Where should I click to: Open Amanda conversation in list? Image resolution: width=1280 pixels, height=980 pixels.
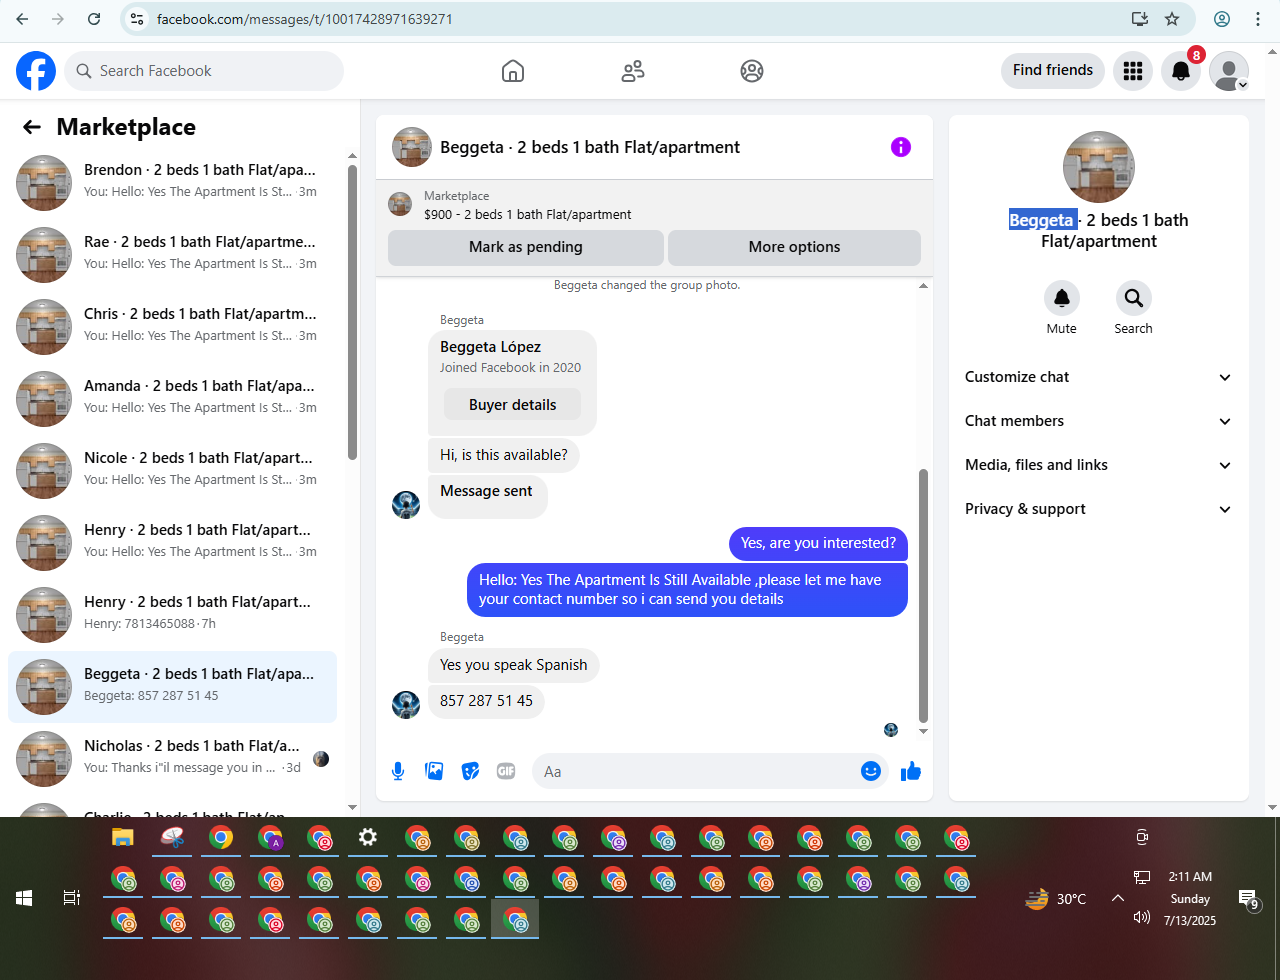click(172, 397)
